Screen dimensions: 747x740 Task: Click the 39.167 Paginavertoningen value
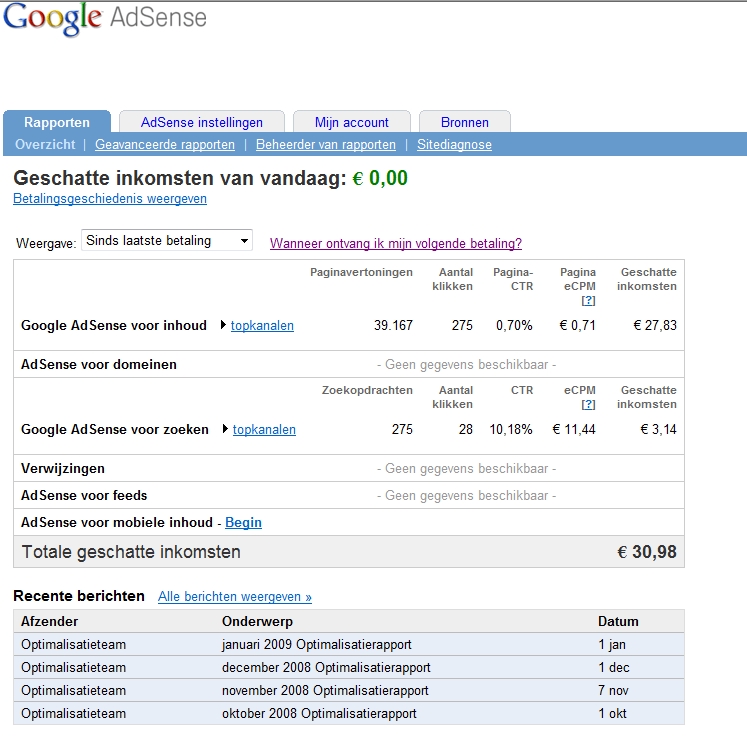393,325
